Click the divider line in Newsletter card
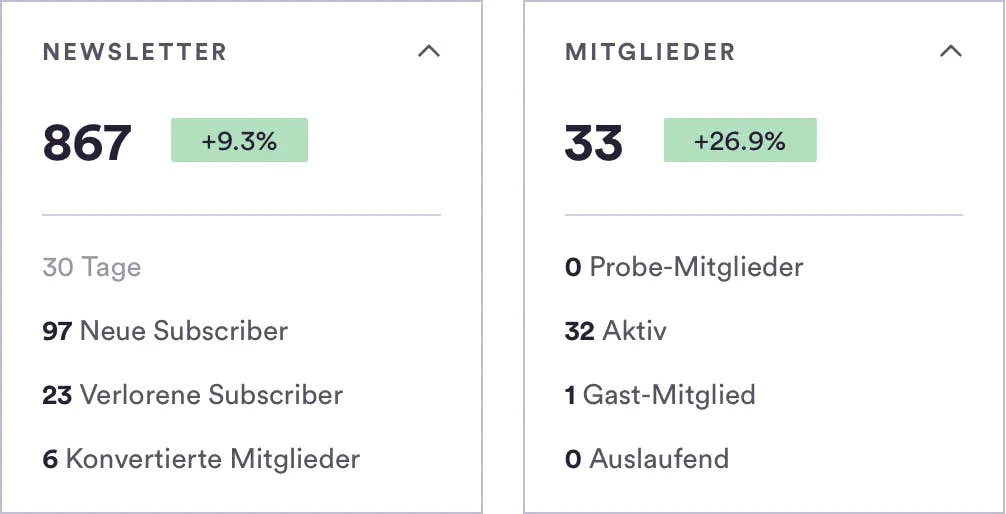Image resolution: width=1006 pixels, height=514 pixels. (241, 215)
